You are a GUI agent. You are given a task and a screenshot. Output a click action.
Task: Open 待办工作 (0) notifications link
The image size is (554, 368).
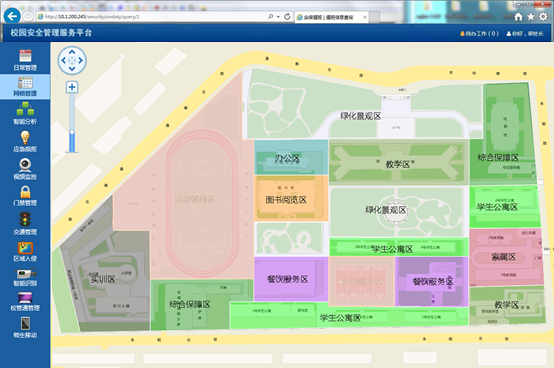479,34
